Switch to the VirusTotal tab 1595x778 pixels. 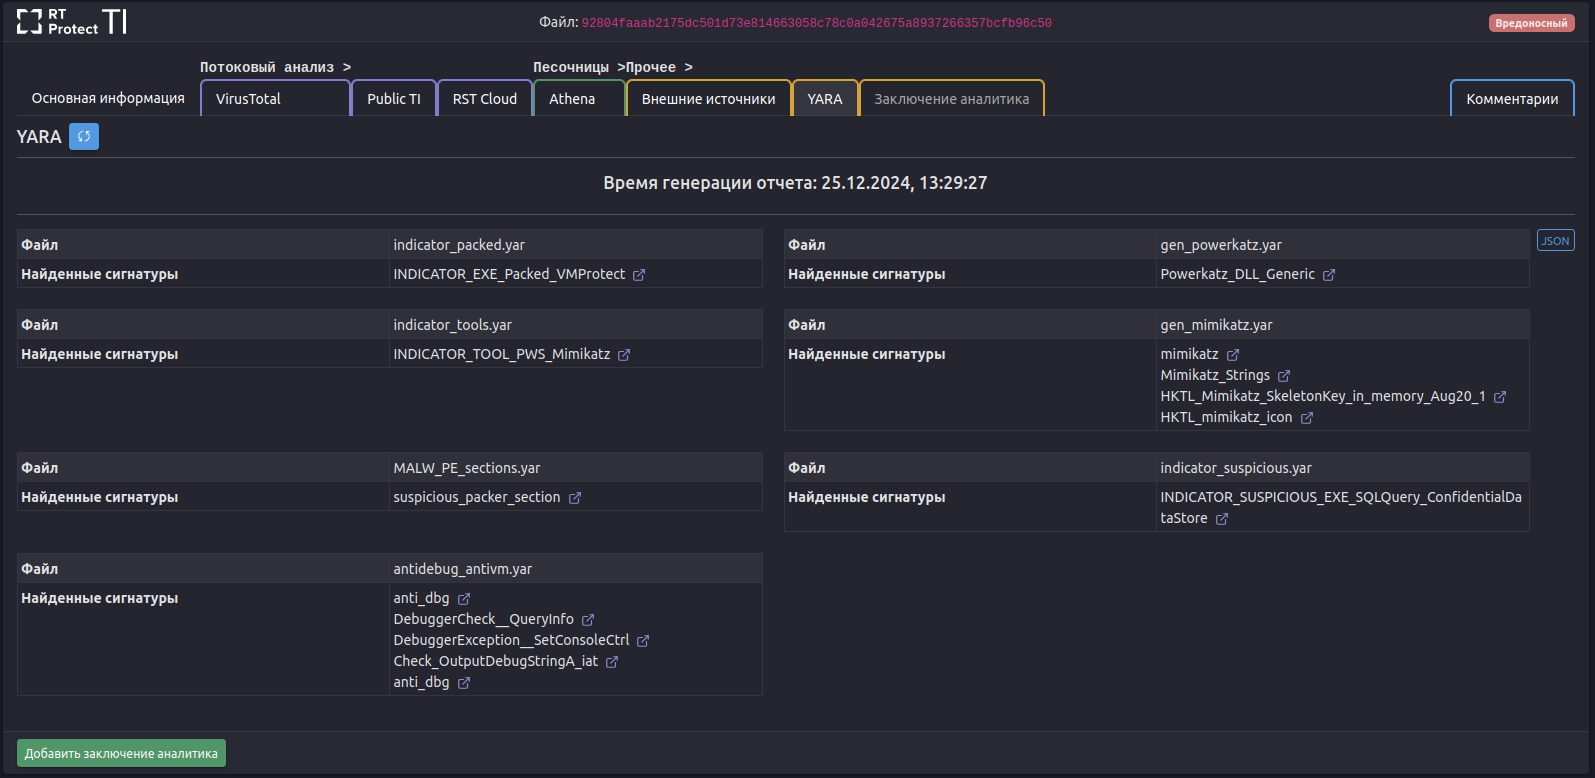click(x=275, y=99)
